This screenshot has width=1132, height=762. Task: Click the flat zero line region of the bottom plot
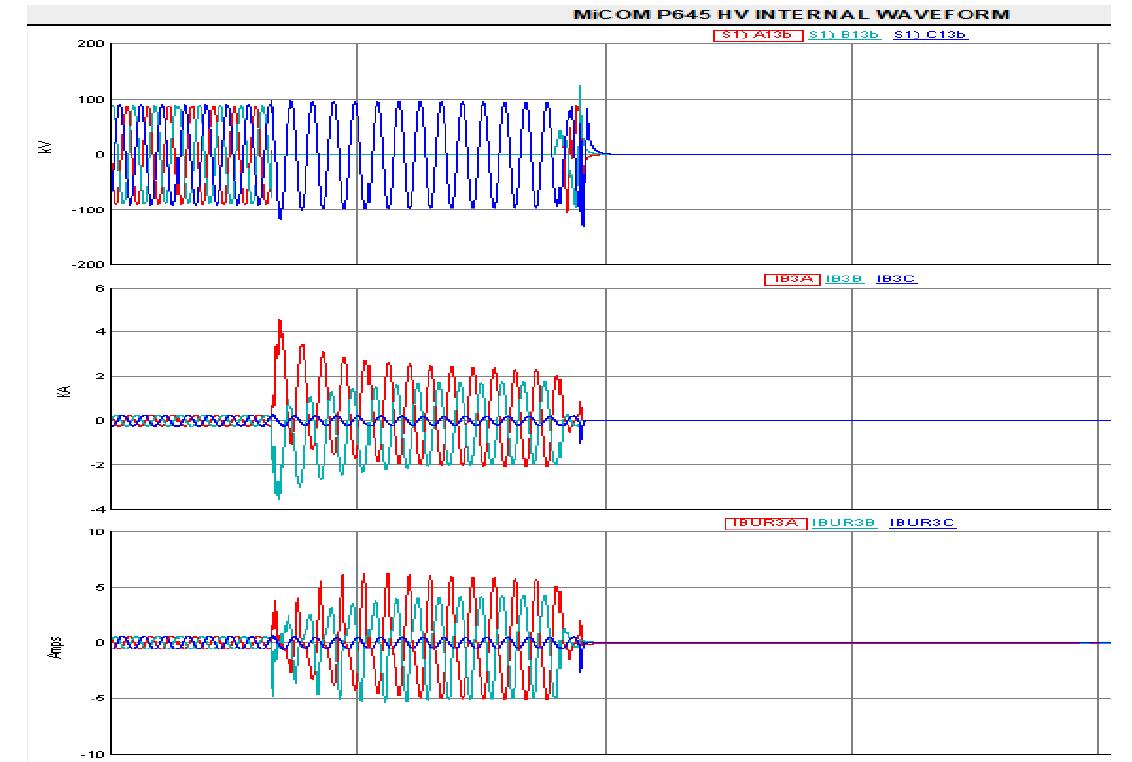[x=850, y=644]
